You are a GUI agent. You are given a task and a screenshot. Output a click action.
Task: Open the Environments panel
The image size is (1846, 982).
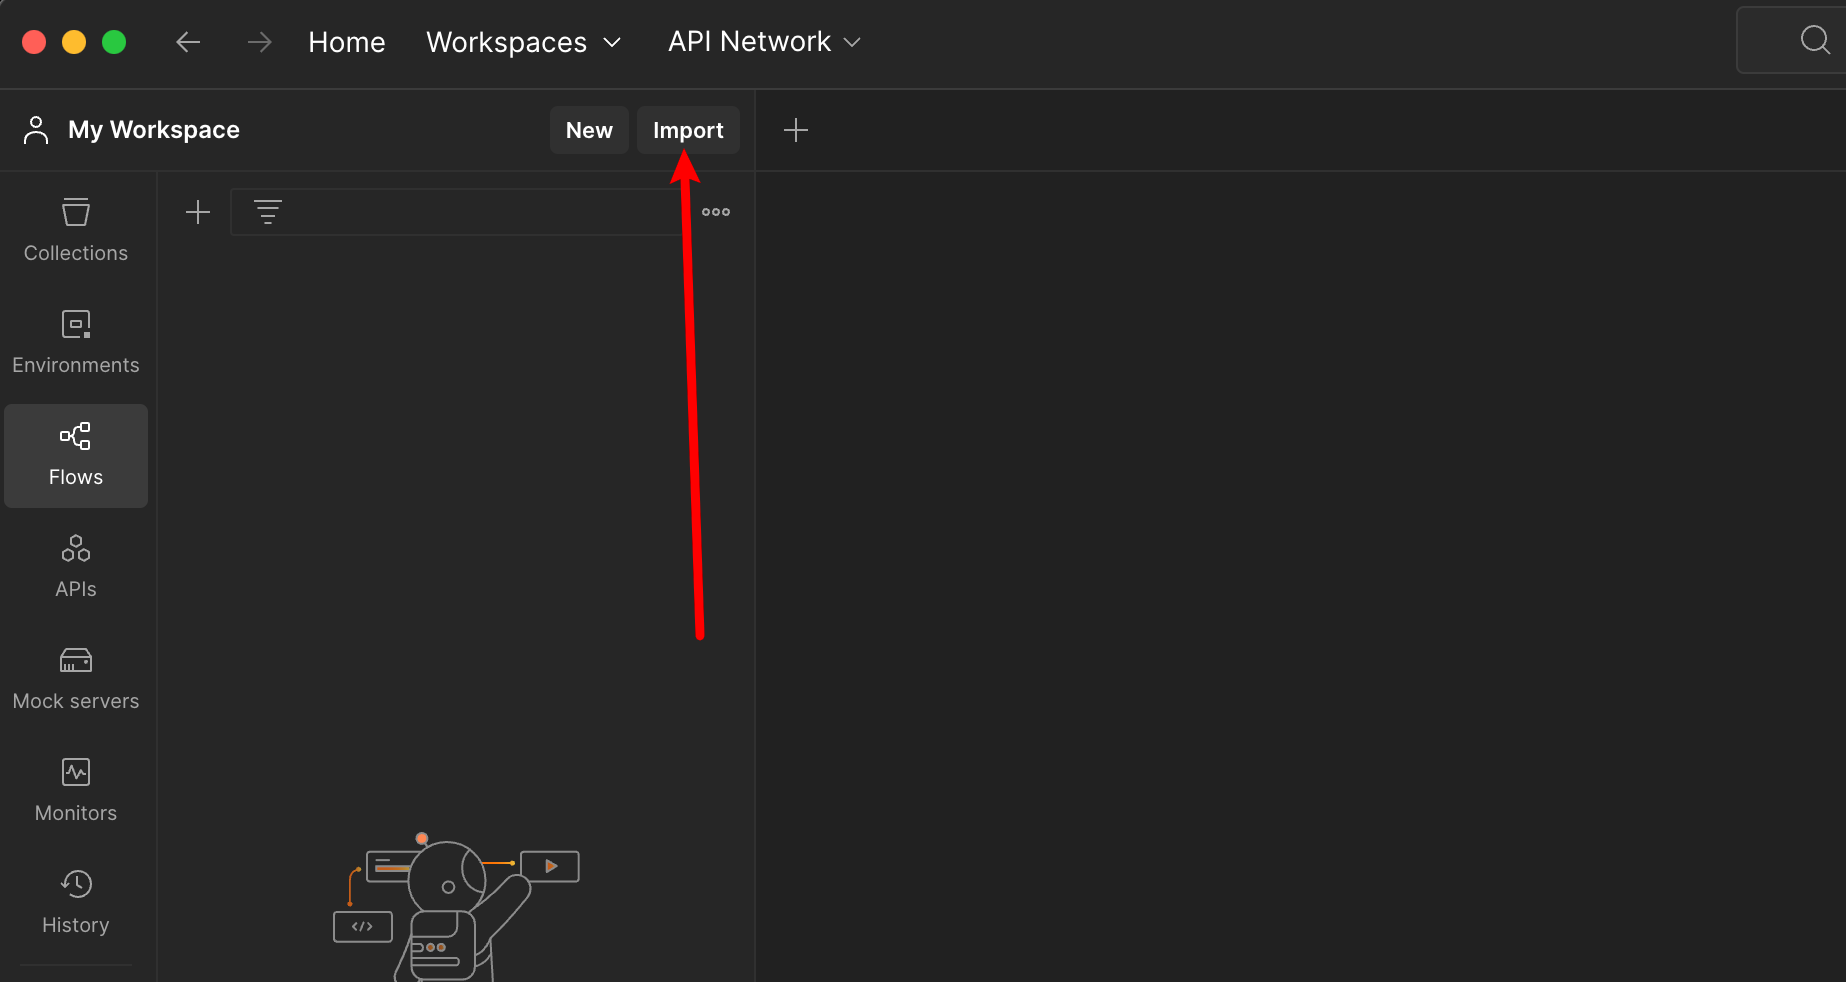75,340
